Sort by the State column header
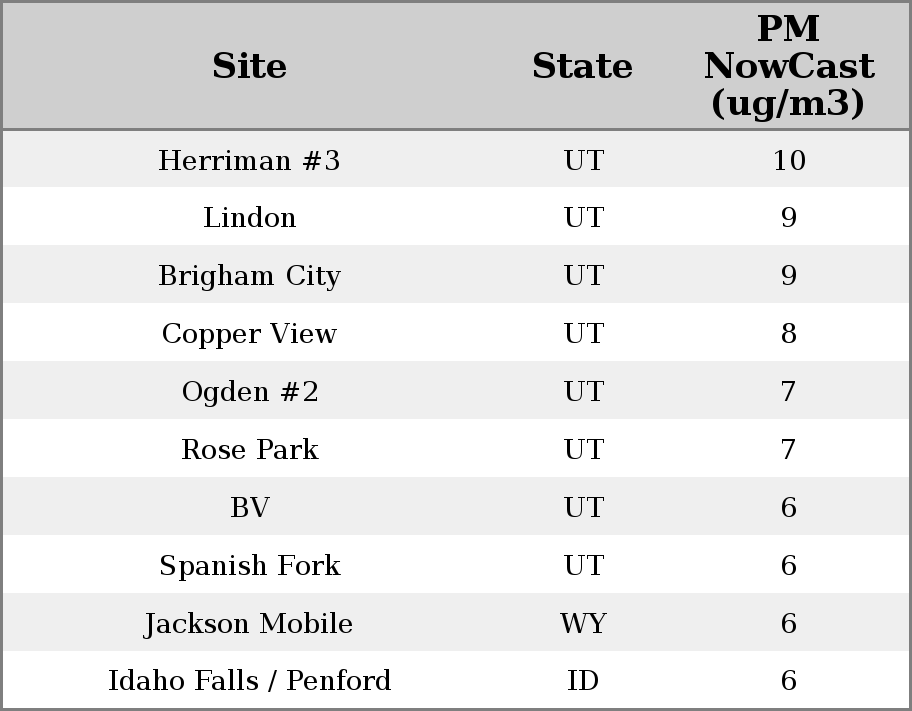Viewport: 912px width, 711px height. (582, 67)
